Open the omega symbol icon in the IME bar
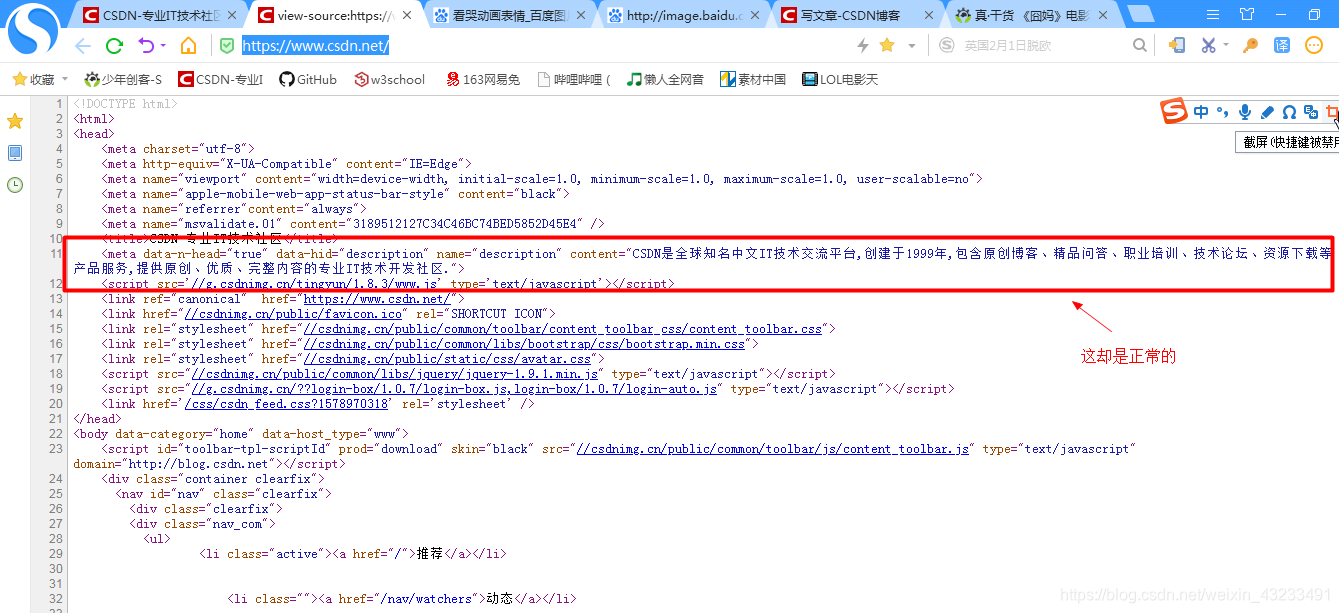This screenshot has height=613, width=1339. (1289, 113)
